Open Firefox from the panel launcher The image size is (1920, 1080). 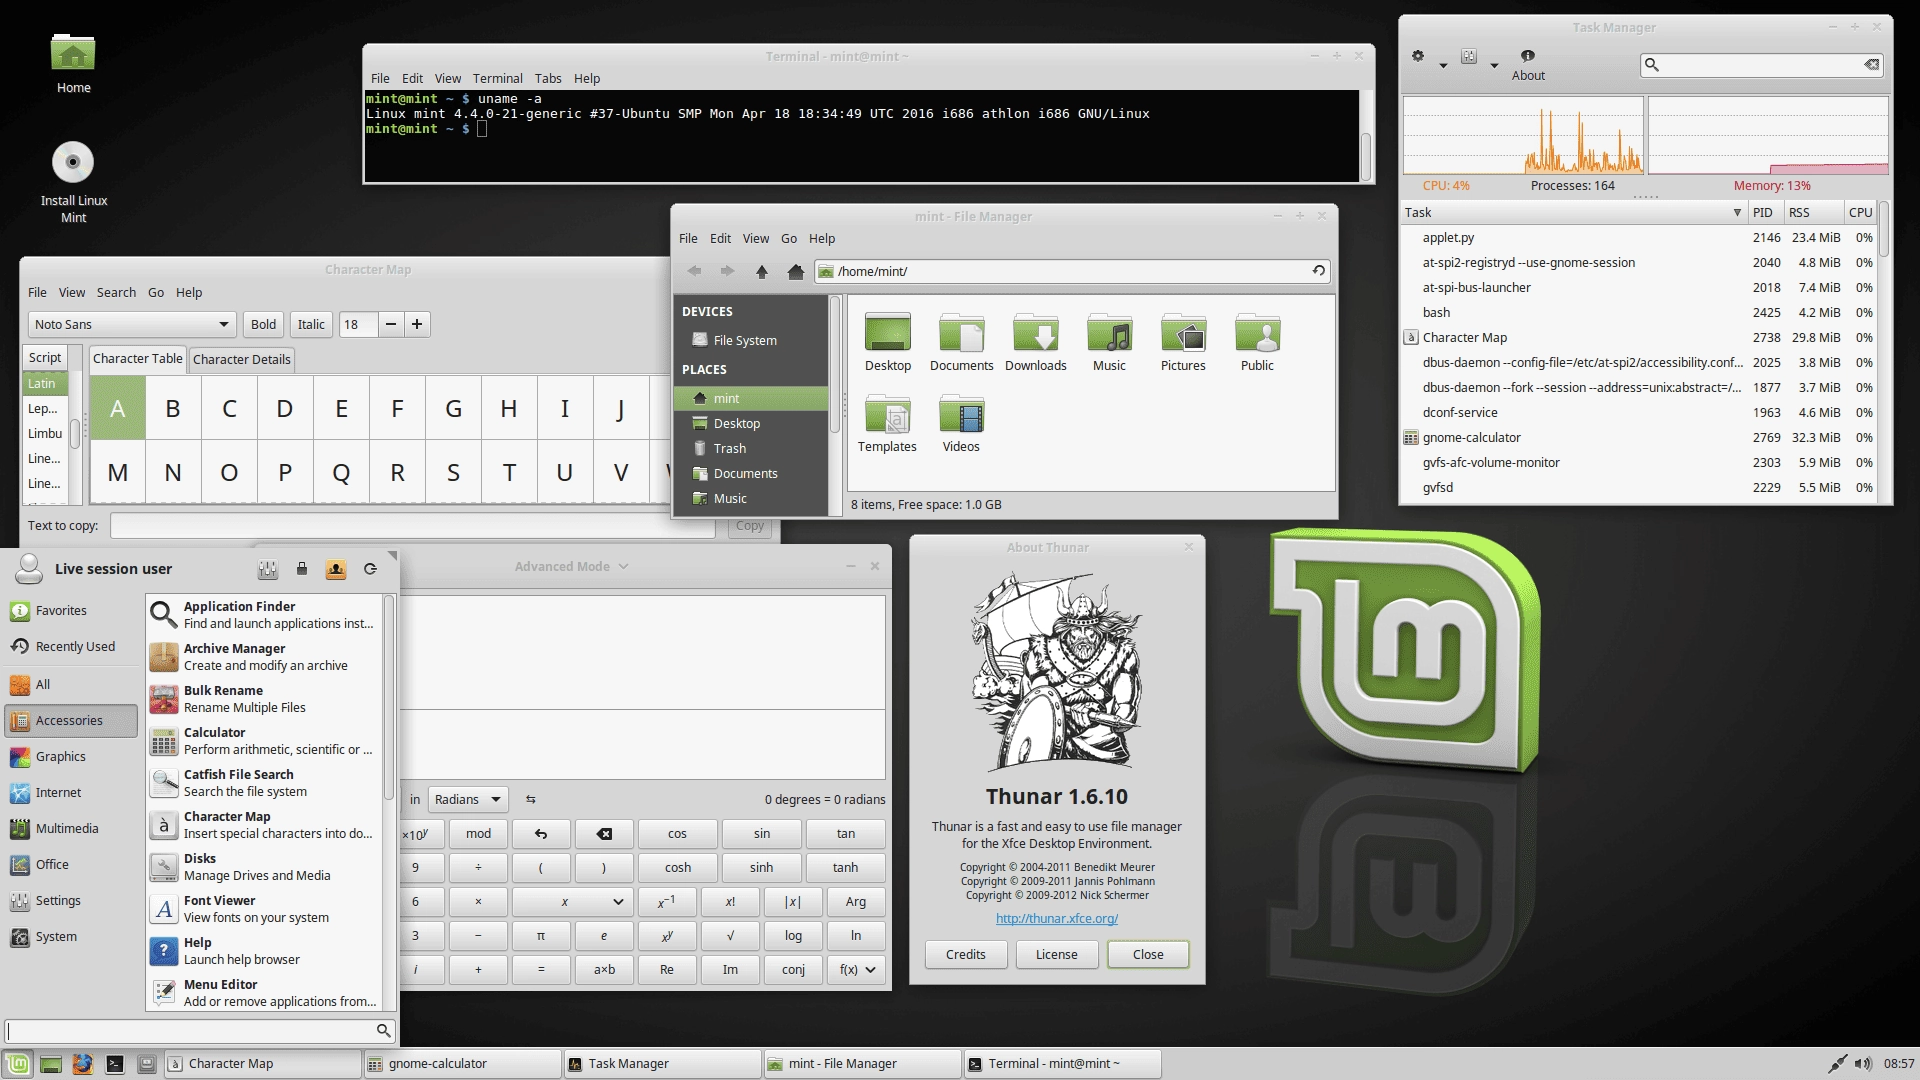tap(83, 1064)
